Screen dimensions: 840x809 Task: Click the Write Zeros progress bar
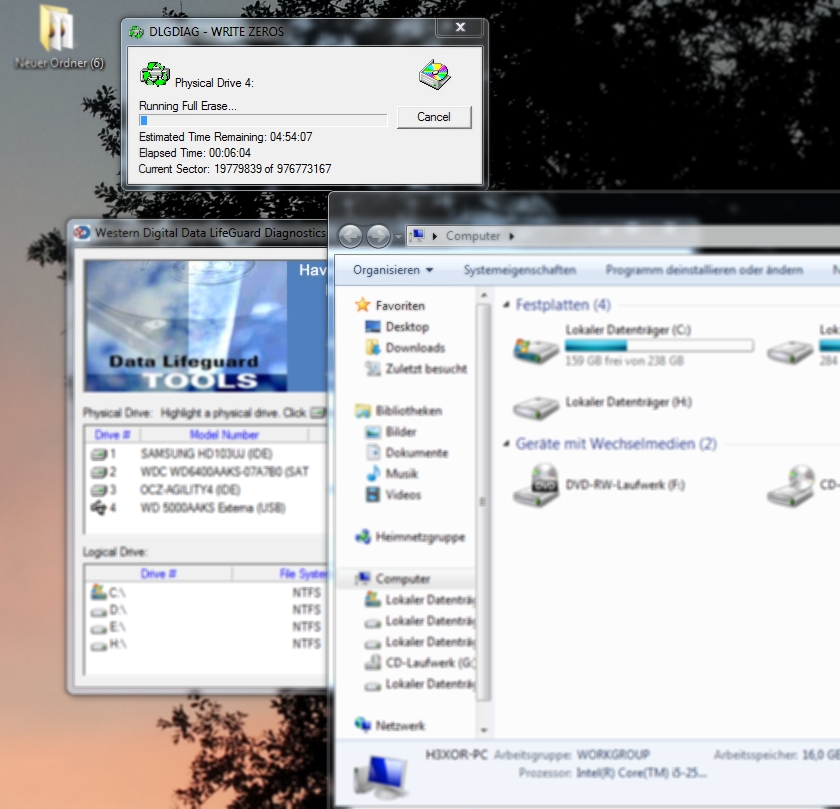(x=262, y=120)
